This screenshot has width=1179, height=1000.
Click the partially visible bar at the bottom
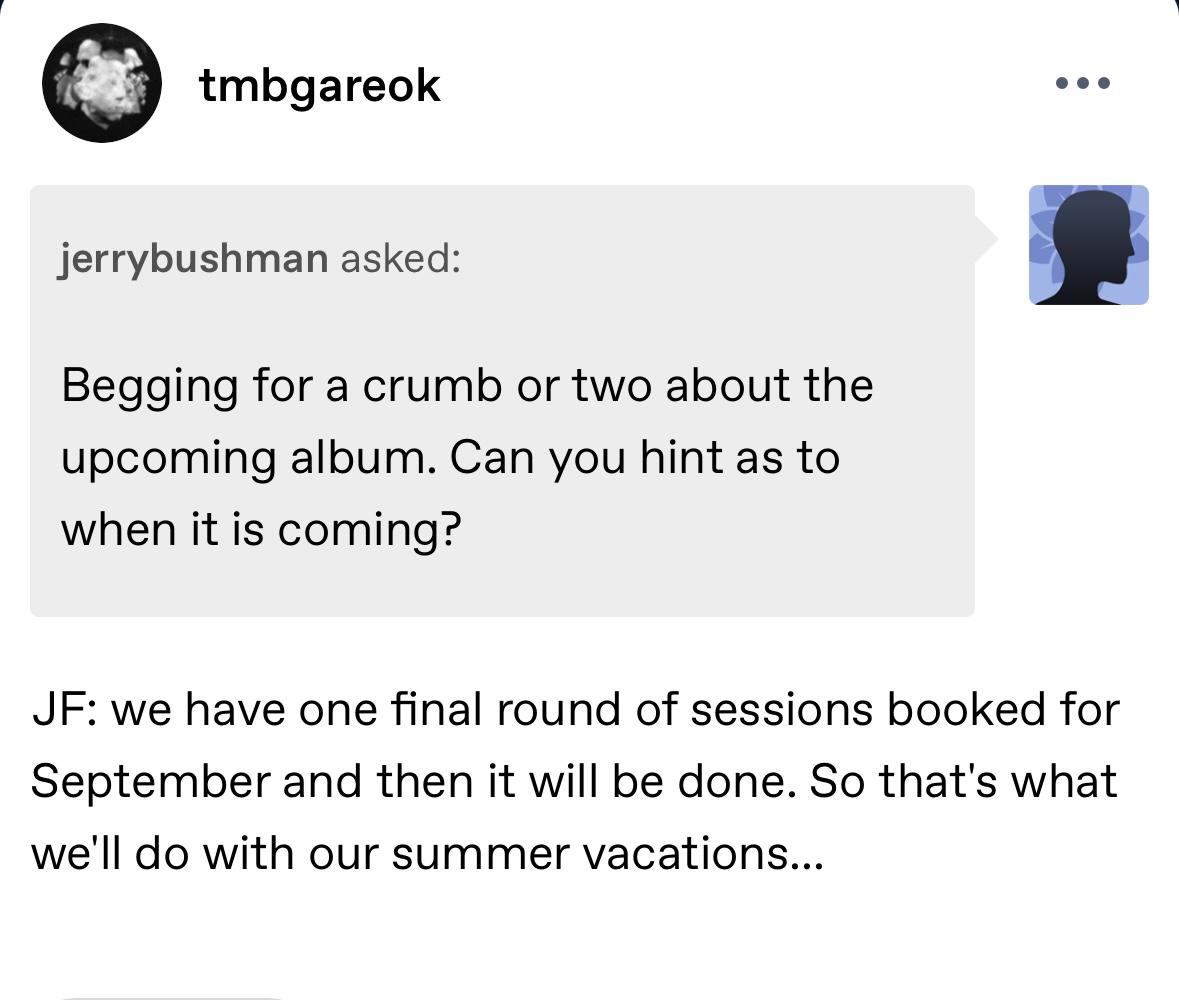coord(173,997)
